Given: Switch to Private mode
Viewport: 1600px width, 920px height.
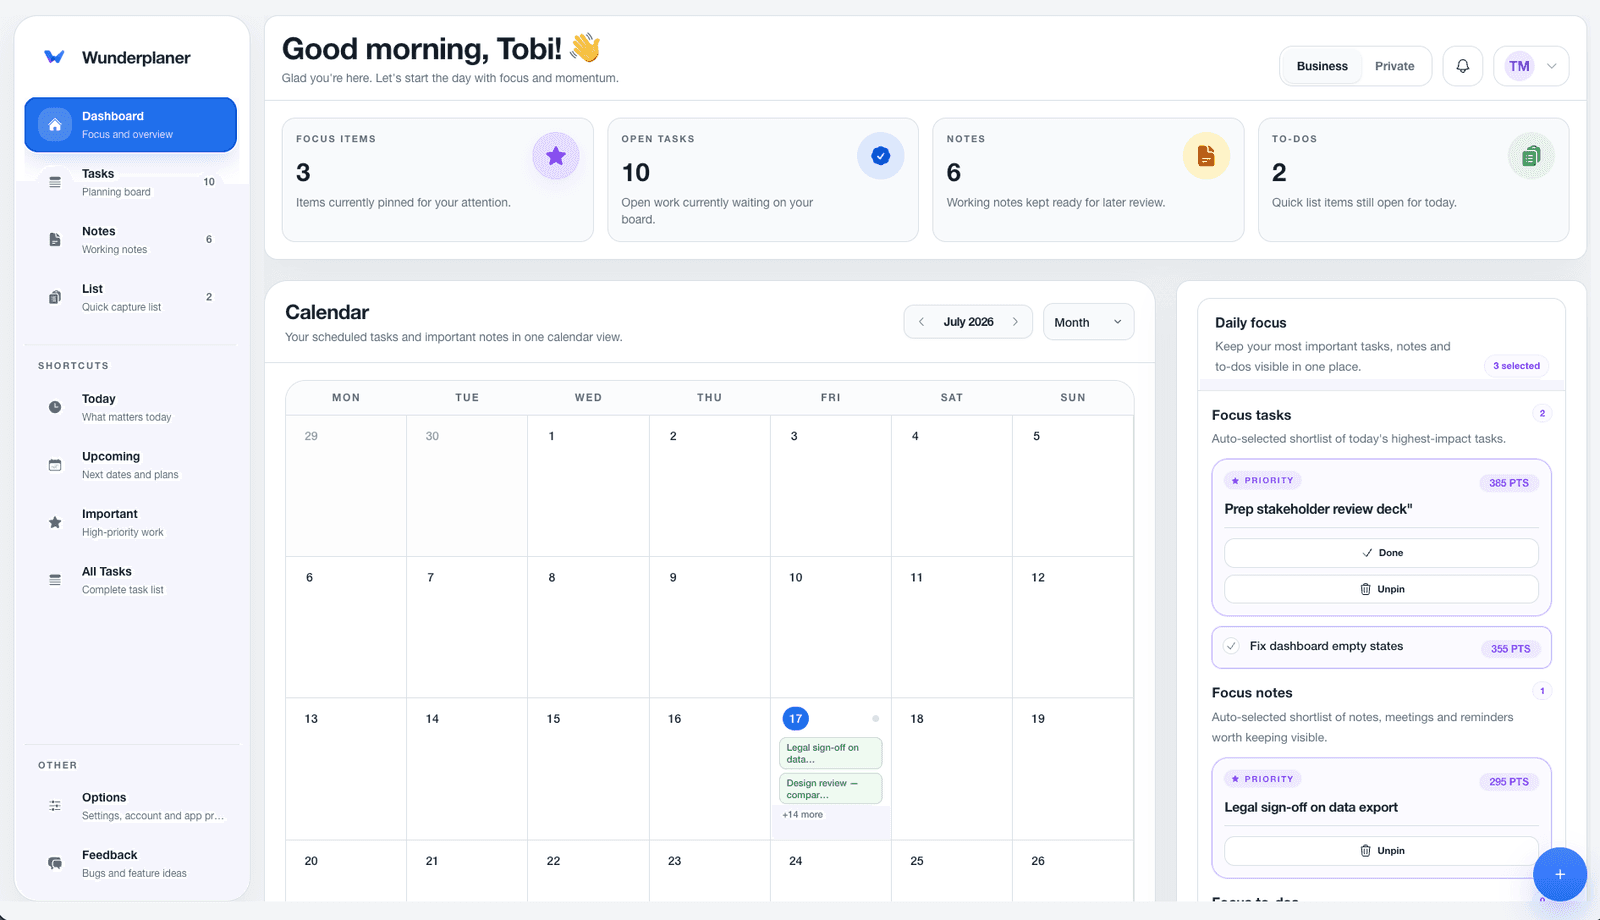Looking at the screenshot, I should [1394, 66].
